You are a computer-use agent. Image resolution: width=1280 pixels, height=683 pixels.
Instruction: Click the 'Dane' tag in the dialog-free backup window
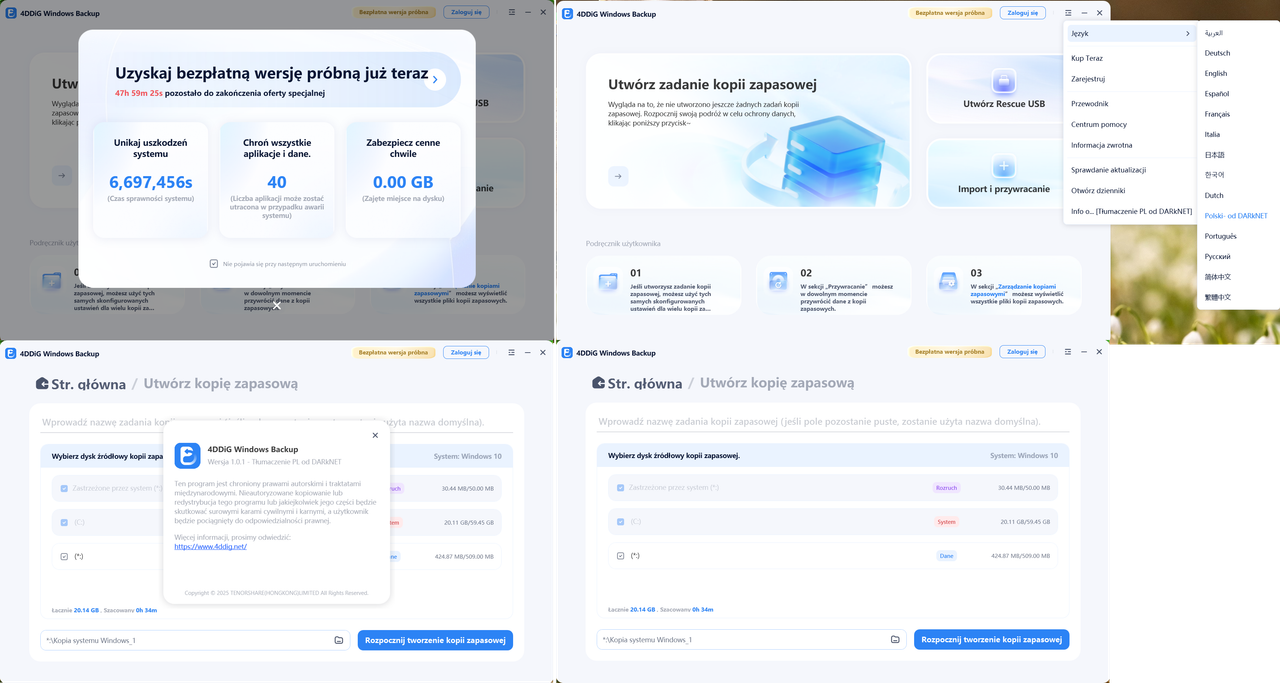click(x=946, y=556)
